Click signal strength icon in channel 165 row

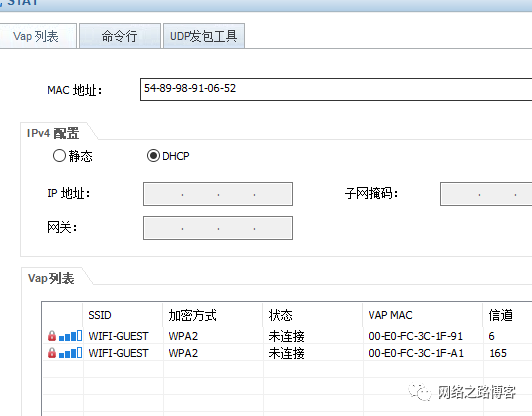pyautogui.click(x=70, y=353)
